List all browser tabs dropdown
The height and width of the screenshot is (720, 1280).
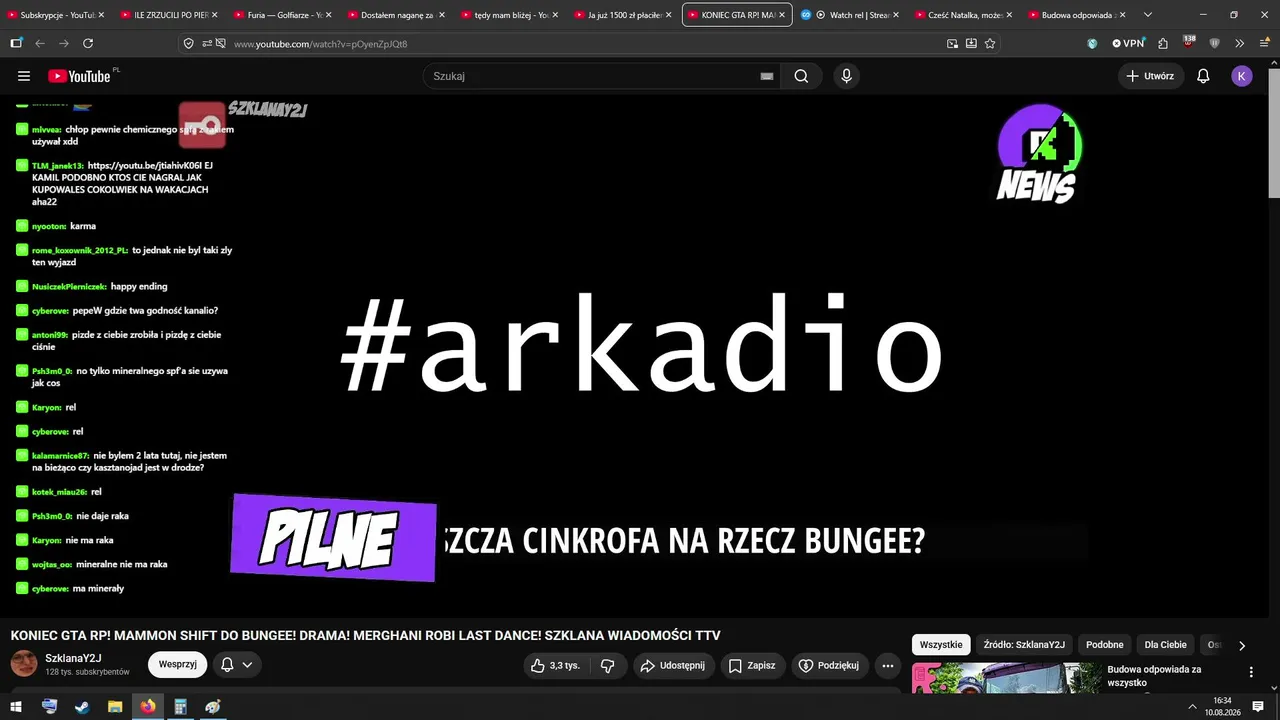tap(1147, 15)
